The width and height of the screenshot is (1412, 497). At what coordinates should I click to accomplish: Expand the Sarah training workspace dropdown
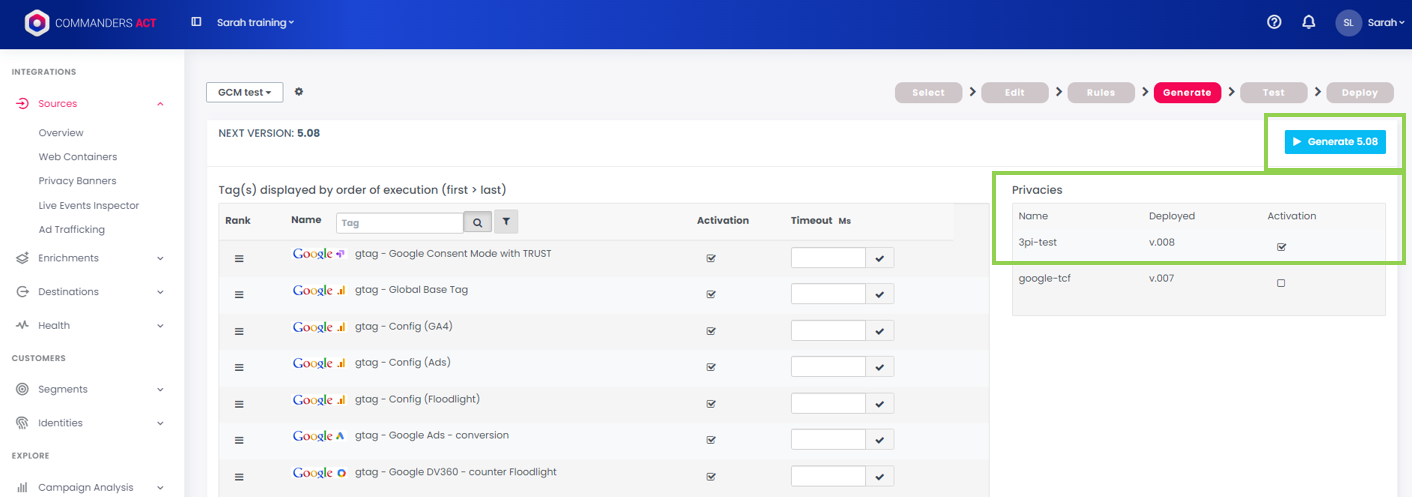coord(256,22)
